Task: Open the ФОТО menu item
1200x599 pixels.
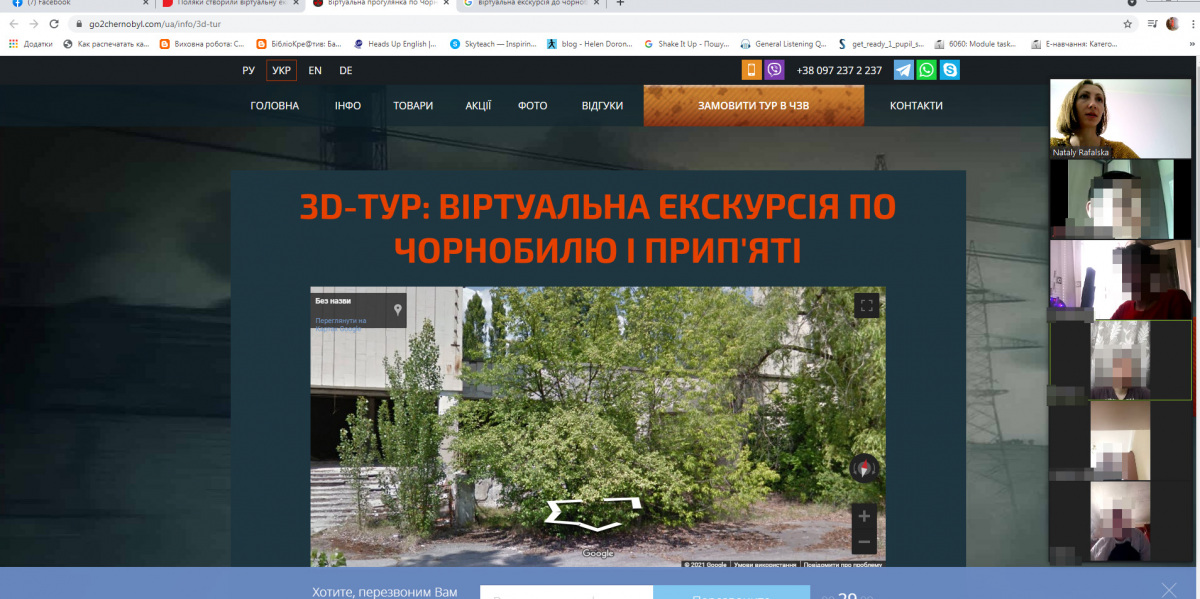Action: pyautogui.click(x=533, y=106)
